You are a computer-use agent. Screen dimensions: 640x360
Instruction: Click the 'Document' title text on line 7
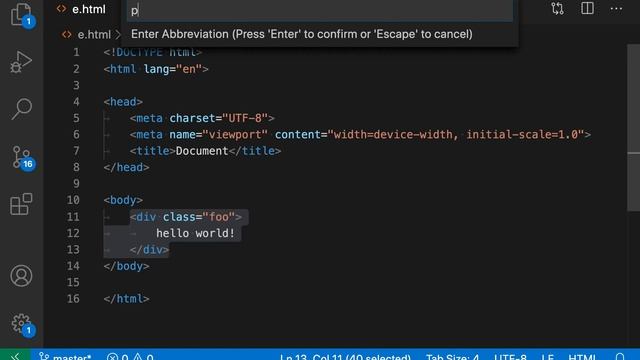(x=202, y=151)
